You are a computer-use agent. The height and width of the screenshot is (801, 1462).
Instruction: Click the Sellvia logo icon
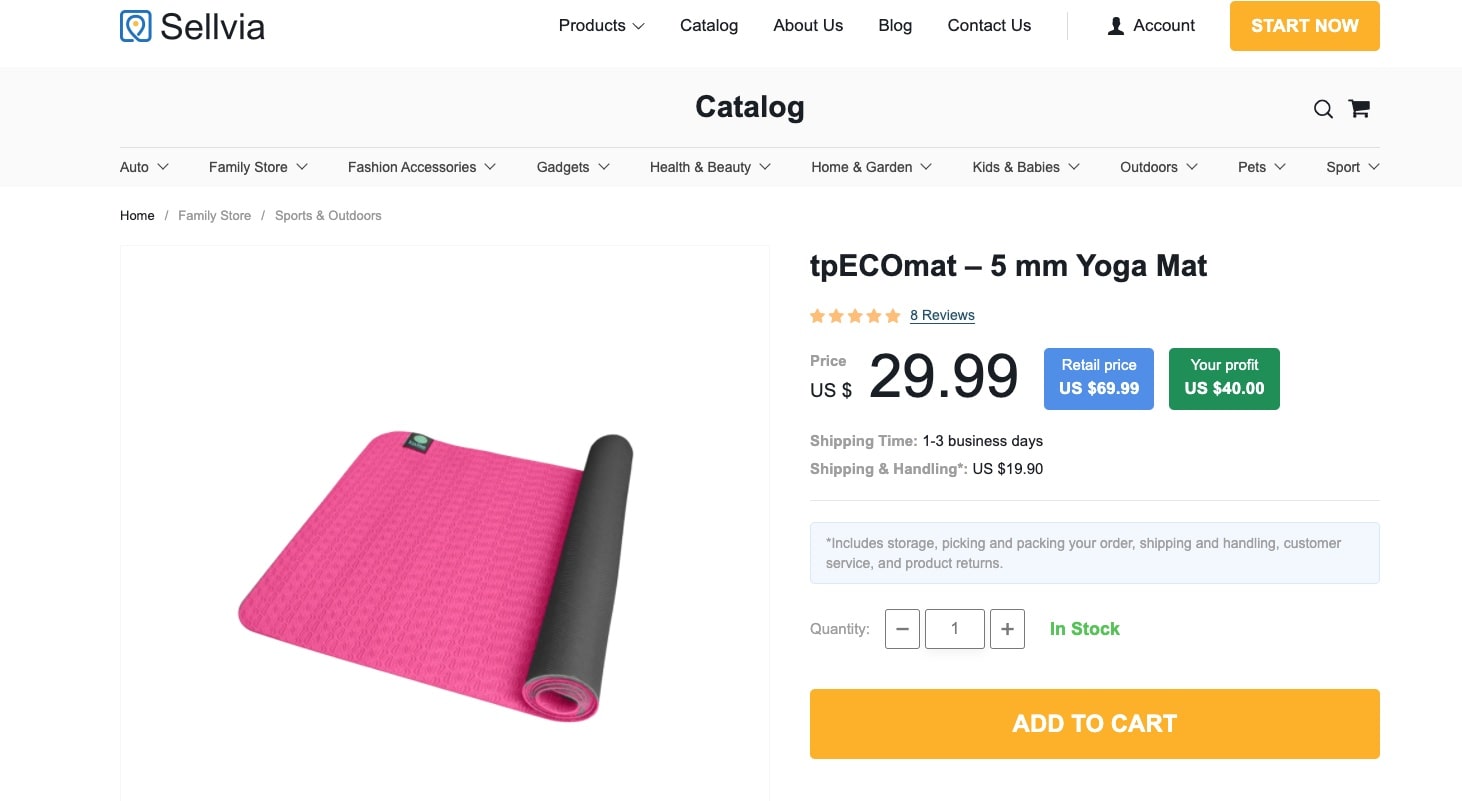135,26
